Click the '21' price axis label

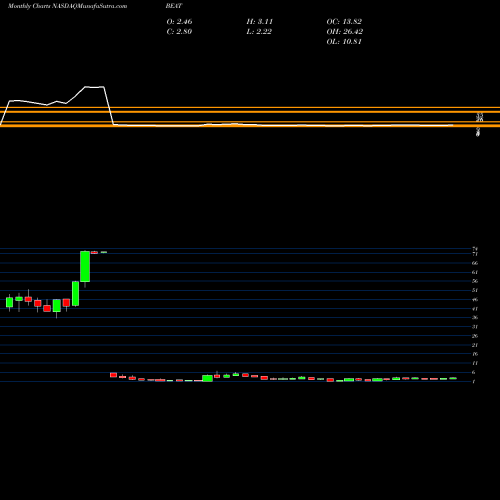[x=475, y=345]
